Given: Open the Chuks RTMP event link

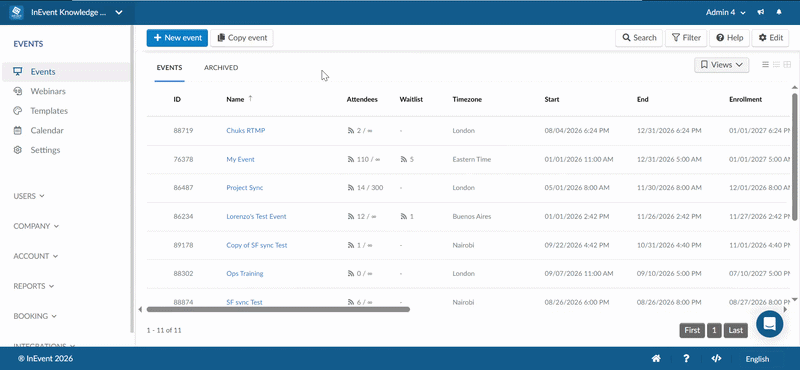Looking at the screenshot, I should coord(246,131).
